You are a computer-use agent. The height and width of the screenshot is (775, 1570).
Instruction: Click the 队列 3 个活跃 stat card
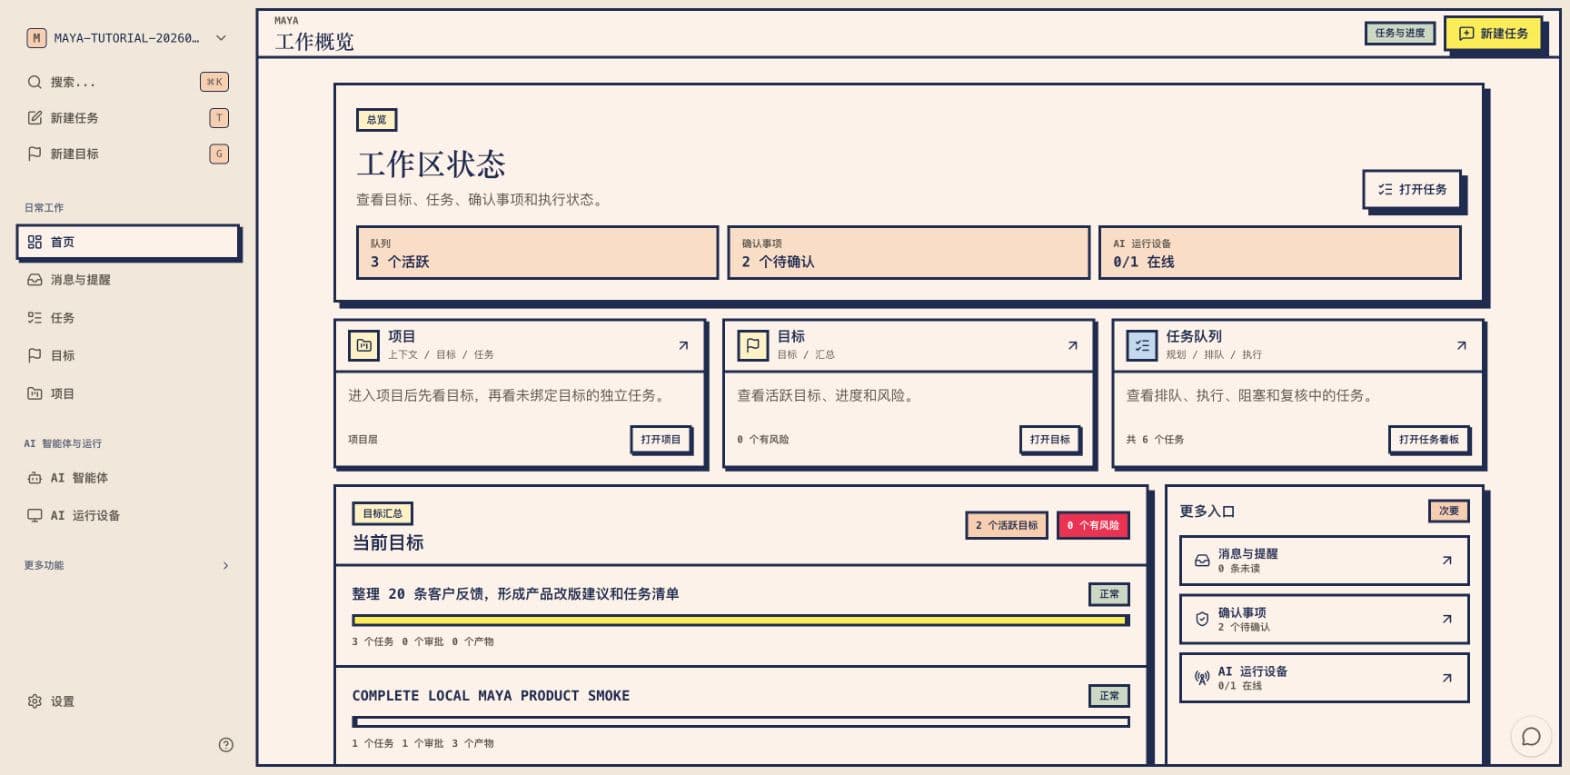[x=537, y=252]
